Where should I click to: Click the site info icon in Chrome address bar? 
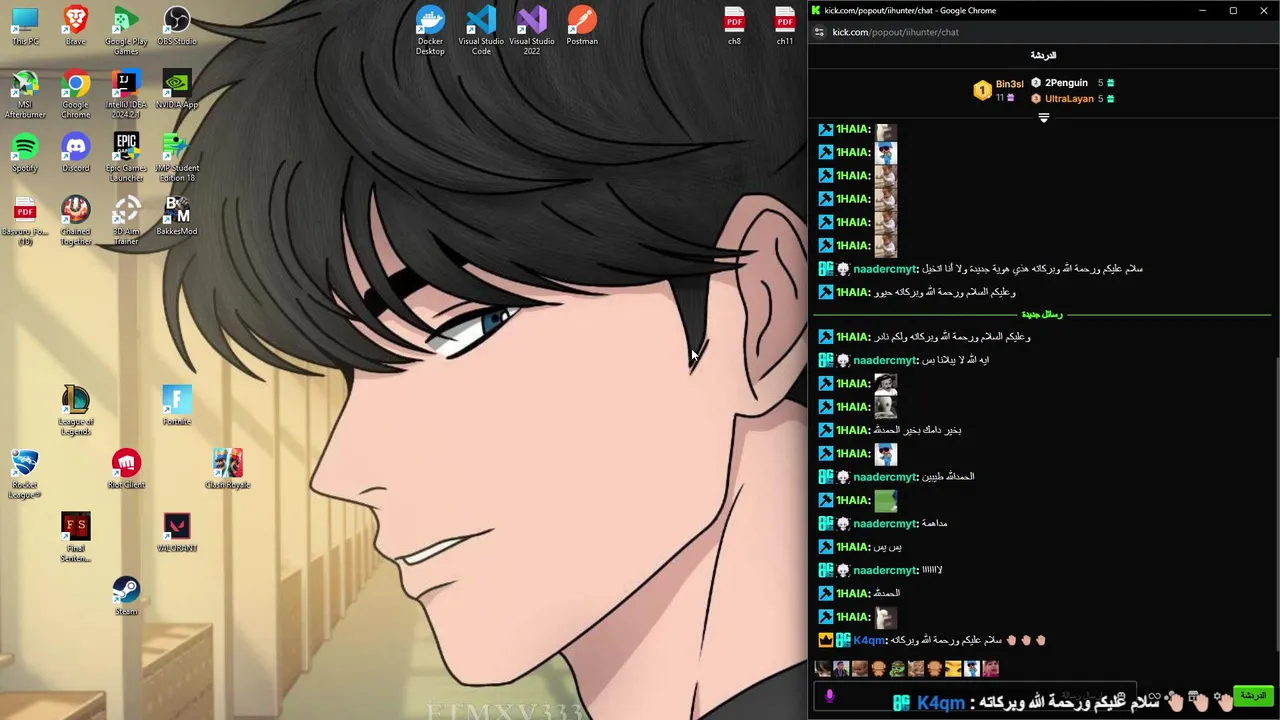[819, 32]
